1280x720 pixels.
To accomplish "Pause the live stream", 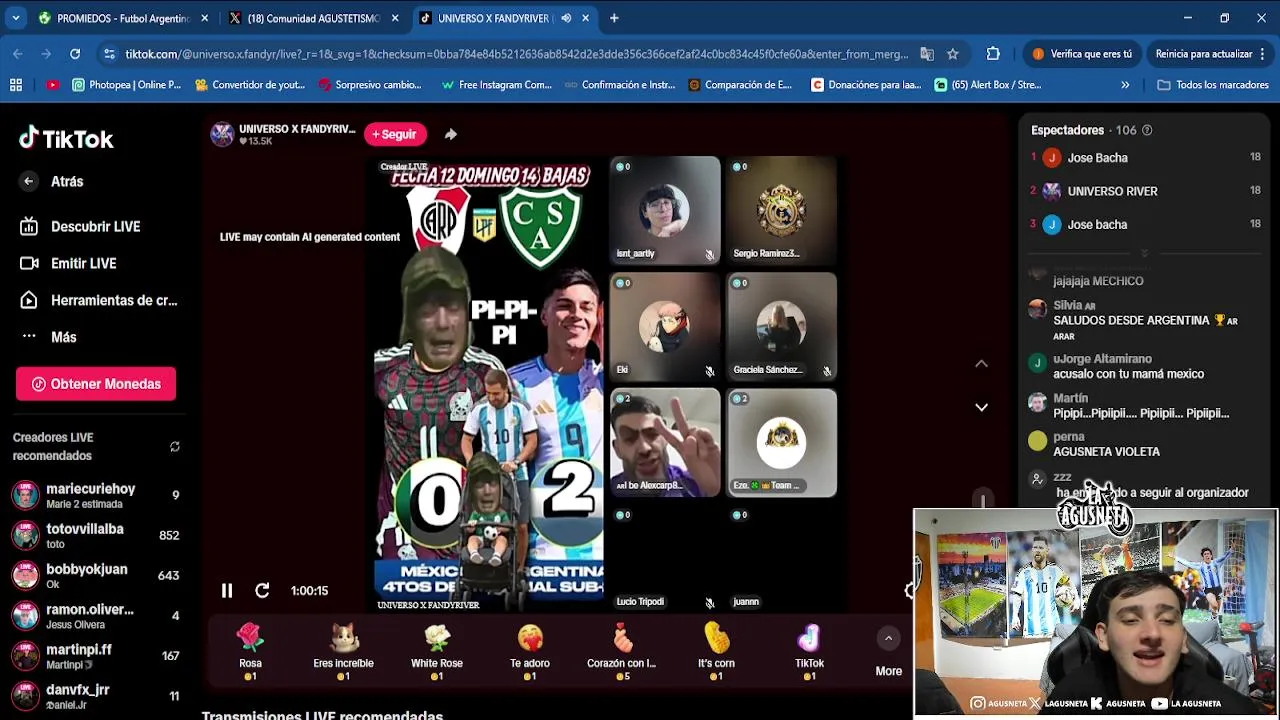I will pos(227,591).
